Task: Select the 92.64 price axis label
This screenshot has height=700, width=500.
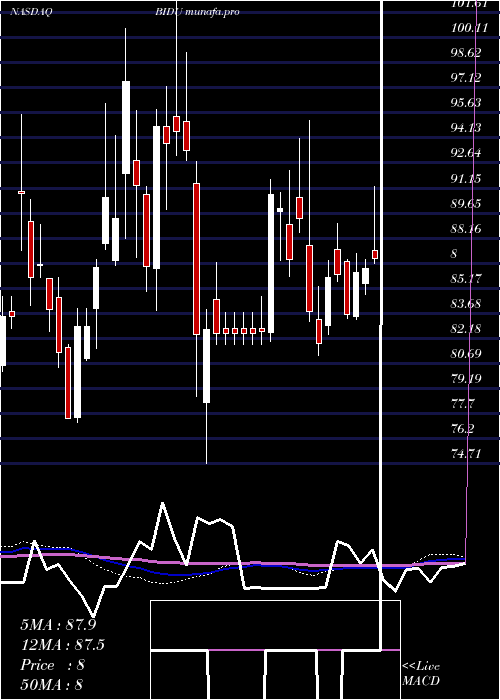Action: point(466,154)
